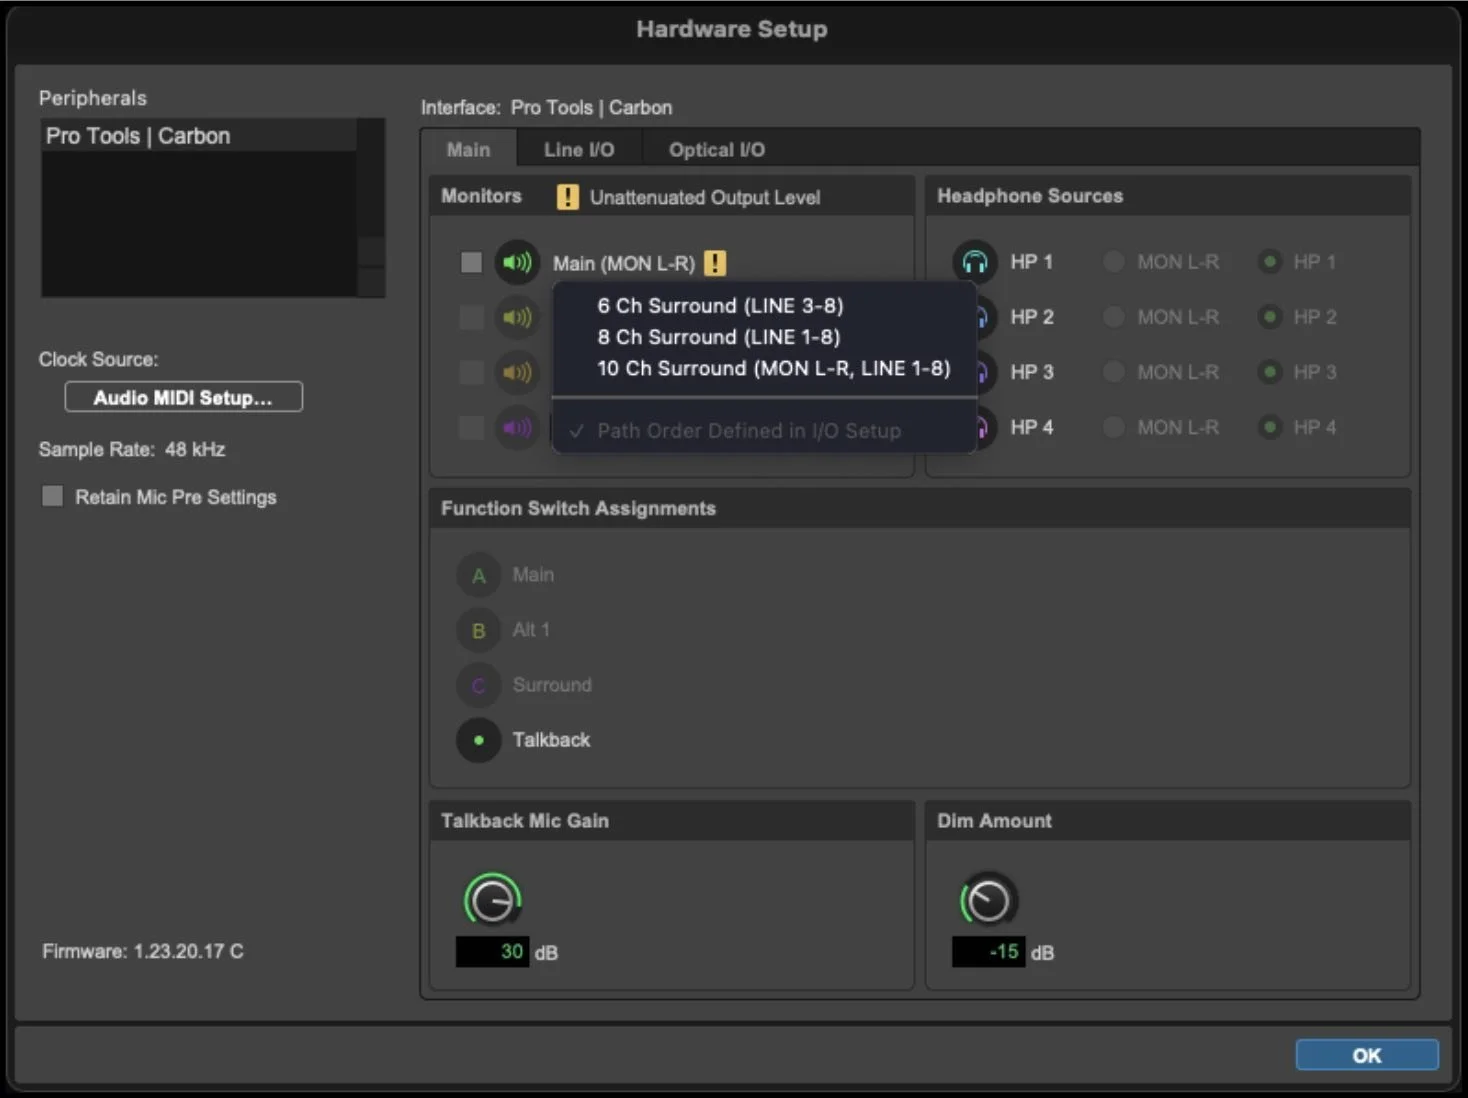The height and width of the screenshot is (1098, 1468).
Task: Choose 8 Ch Surround (LINE 1-8) option
Action: tap(718, 337)
